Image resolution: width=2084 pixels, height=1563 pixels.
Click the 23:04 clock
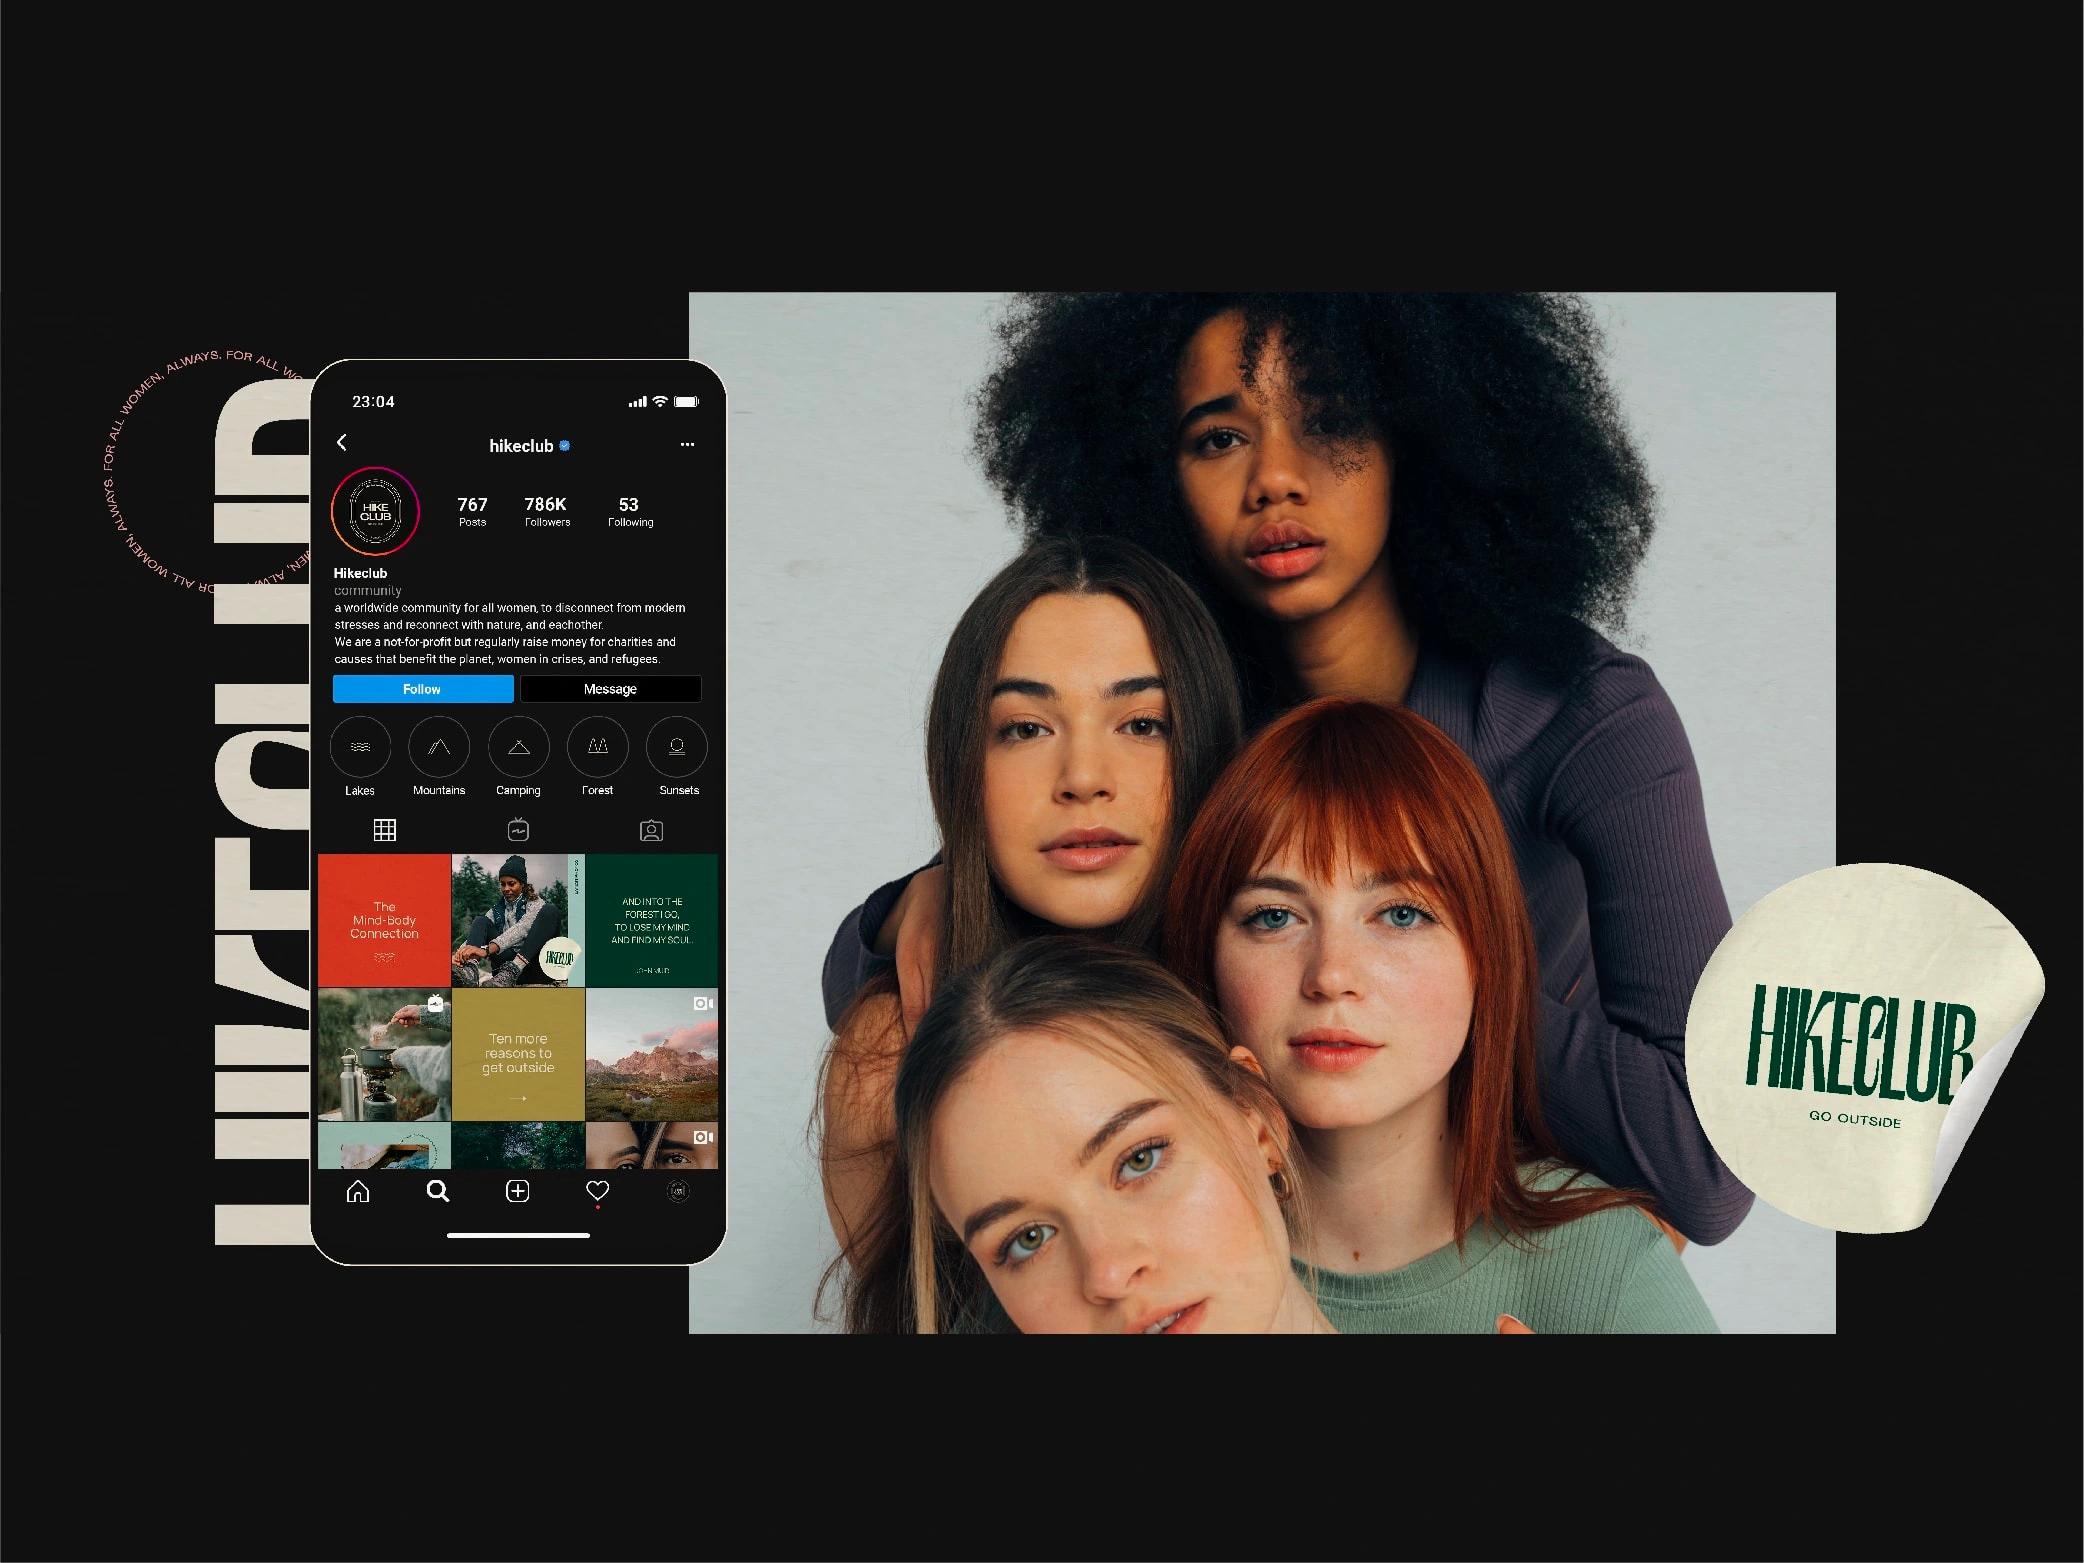(373, 402)
